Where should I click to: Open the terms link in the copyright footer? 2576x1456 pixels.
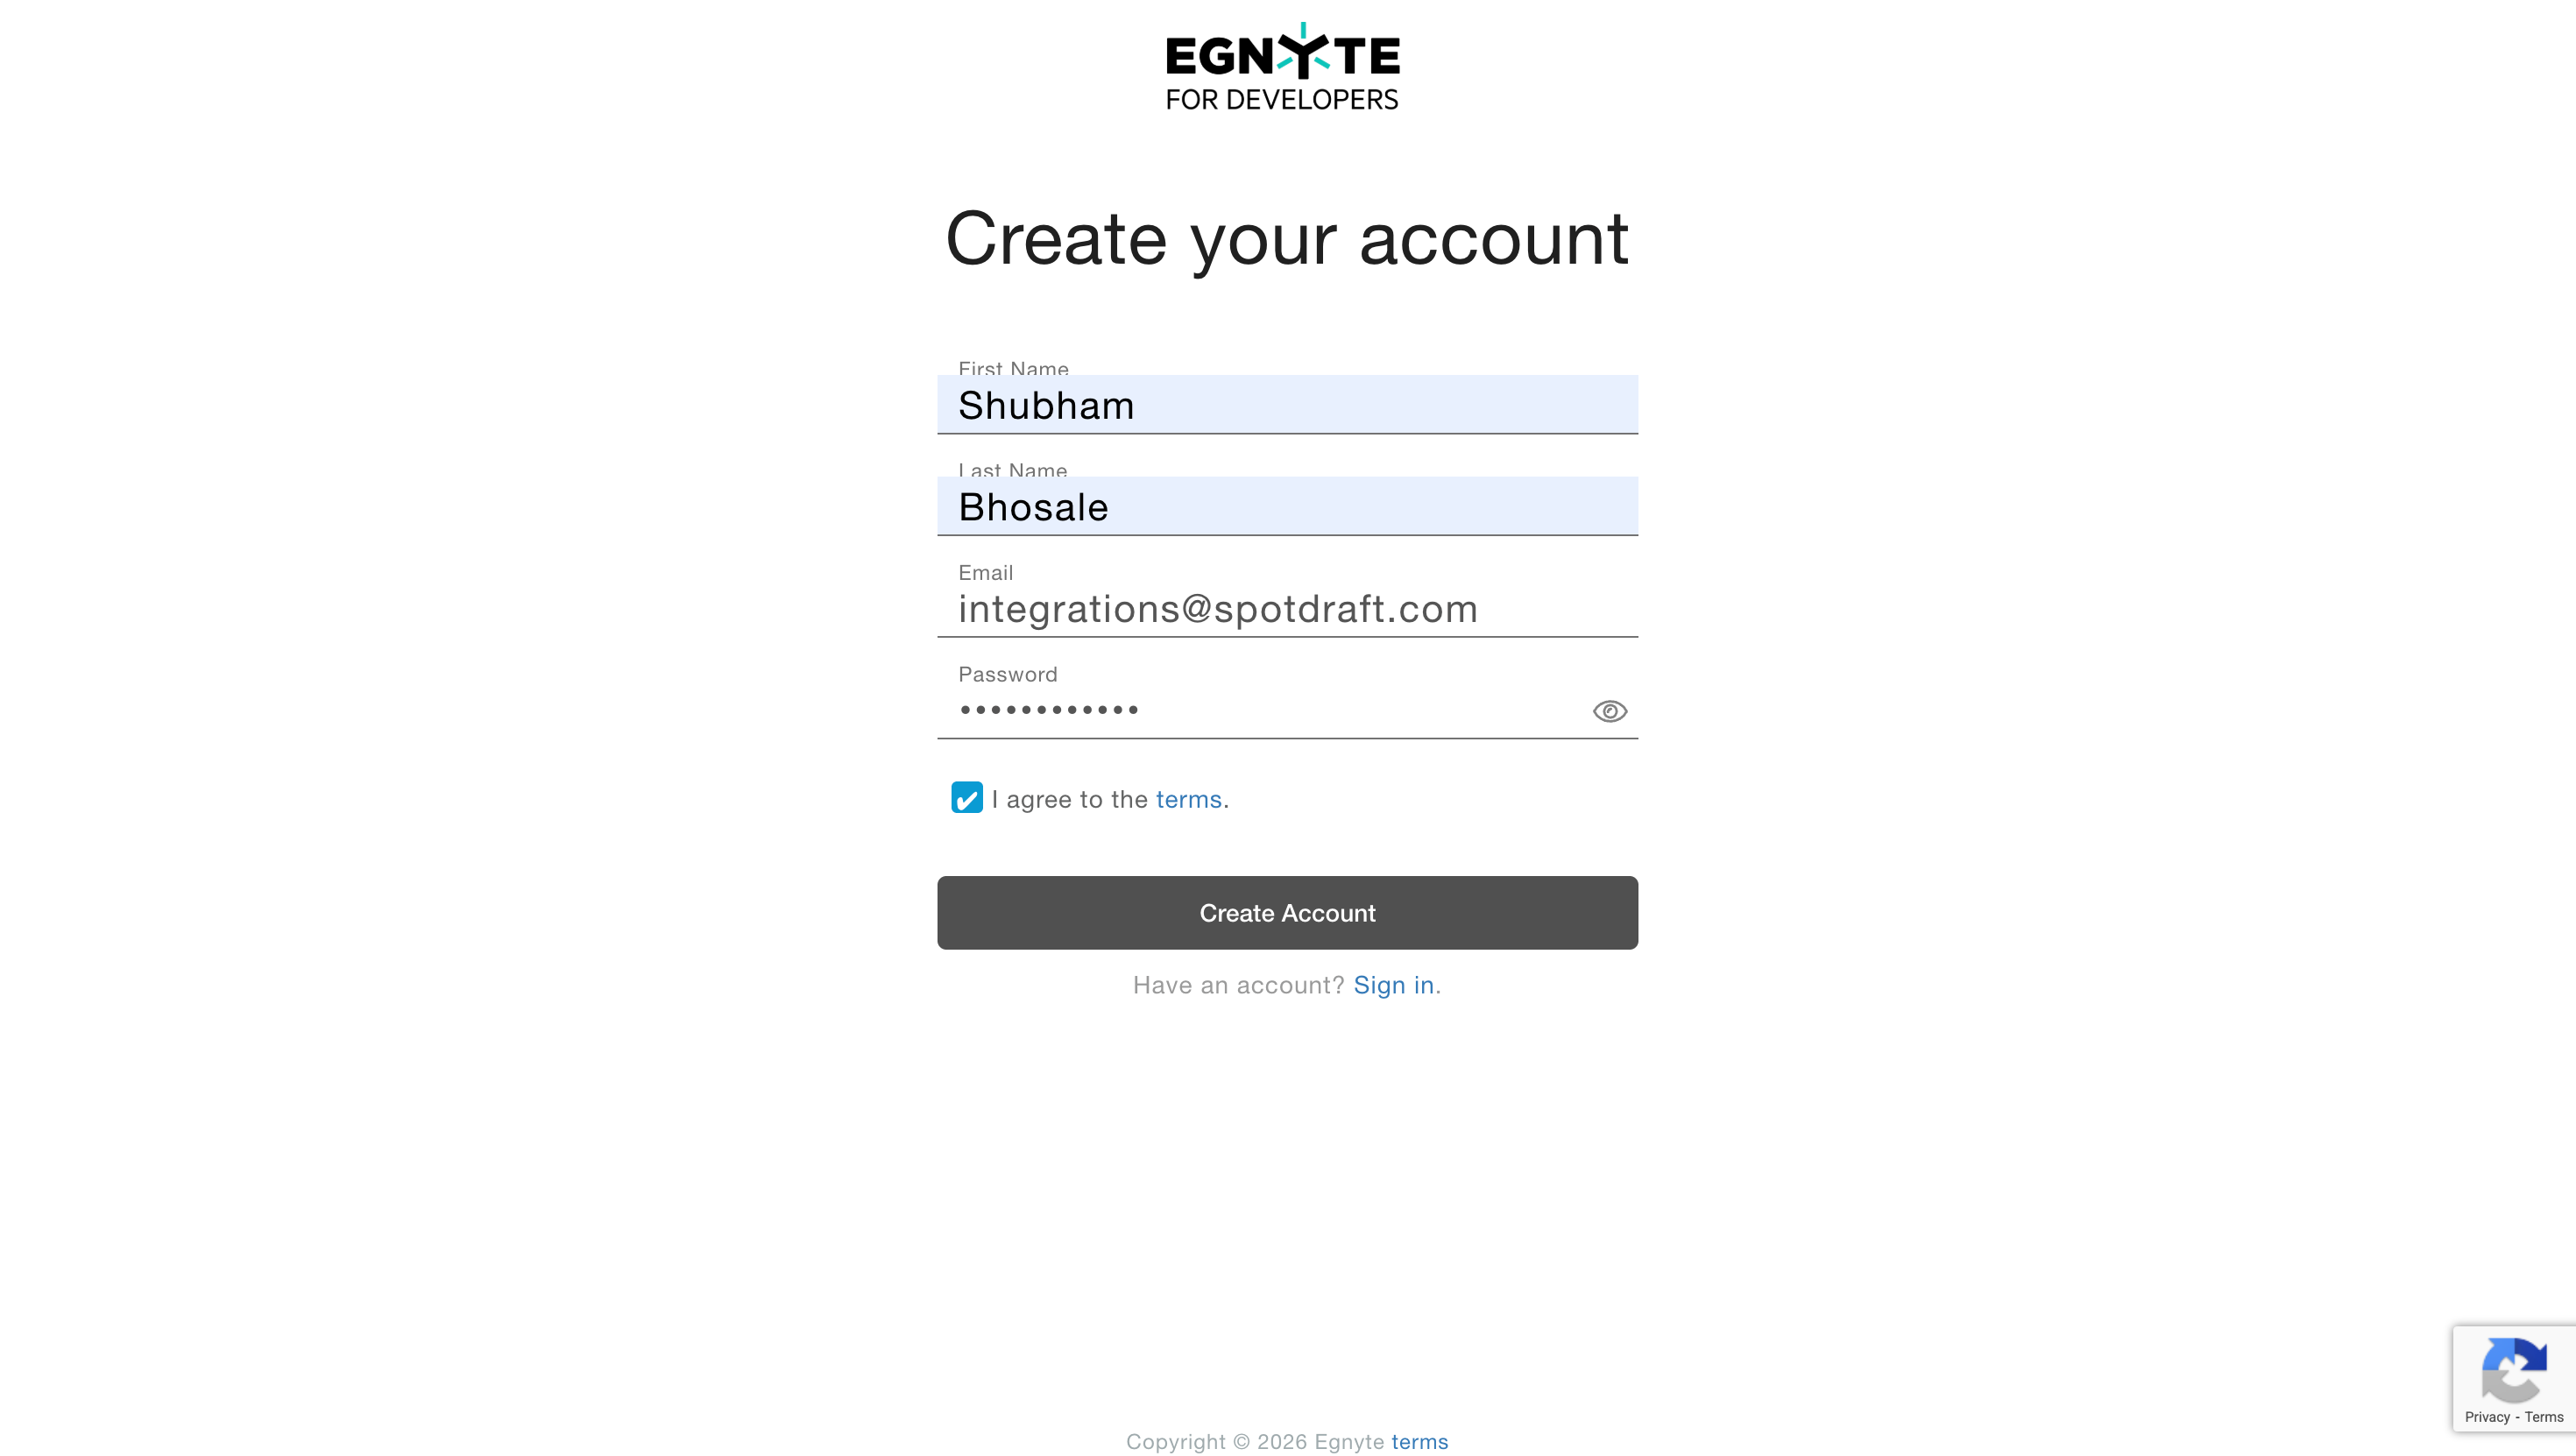tap(1419, 1442)
